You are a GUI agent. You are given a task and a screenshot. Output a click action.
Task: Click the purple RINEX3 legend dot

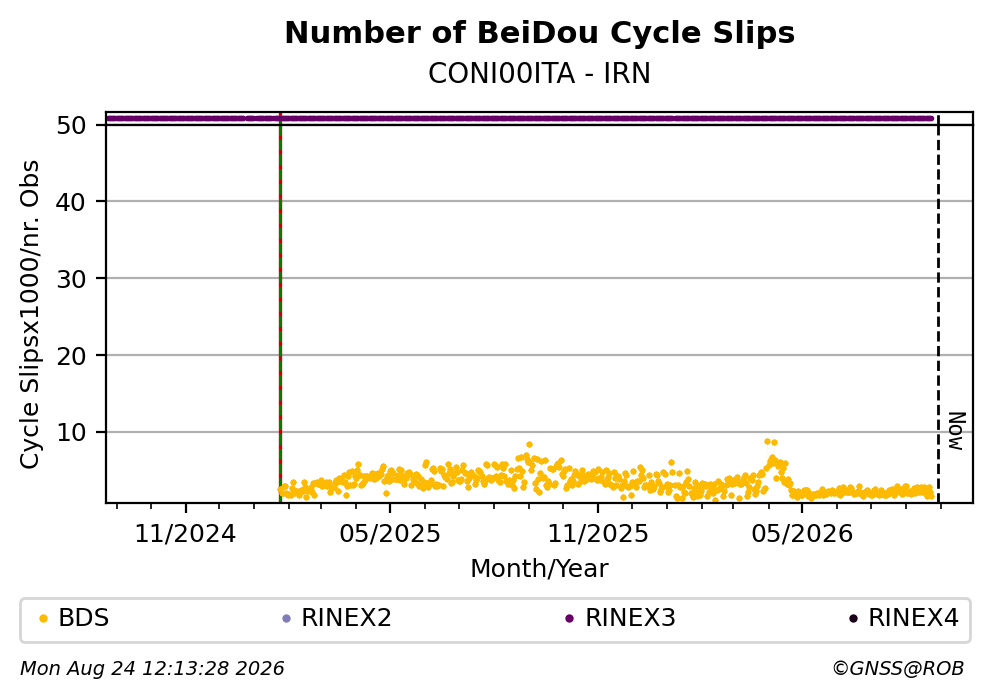(x=569, y=619)
